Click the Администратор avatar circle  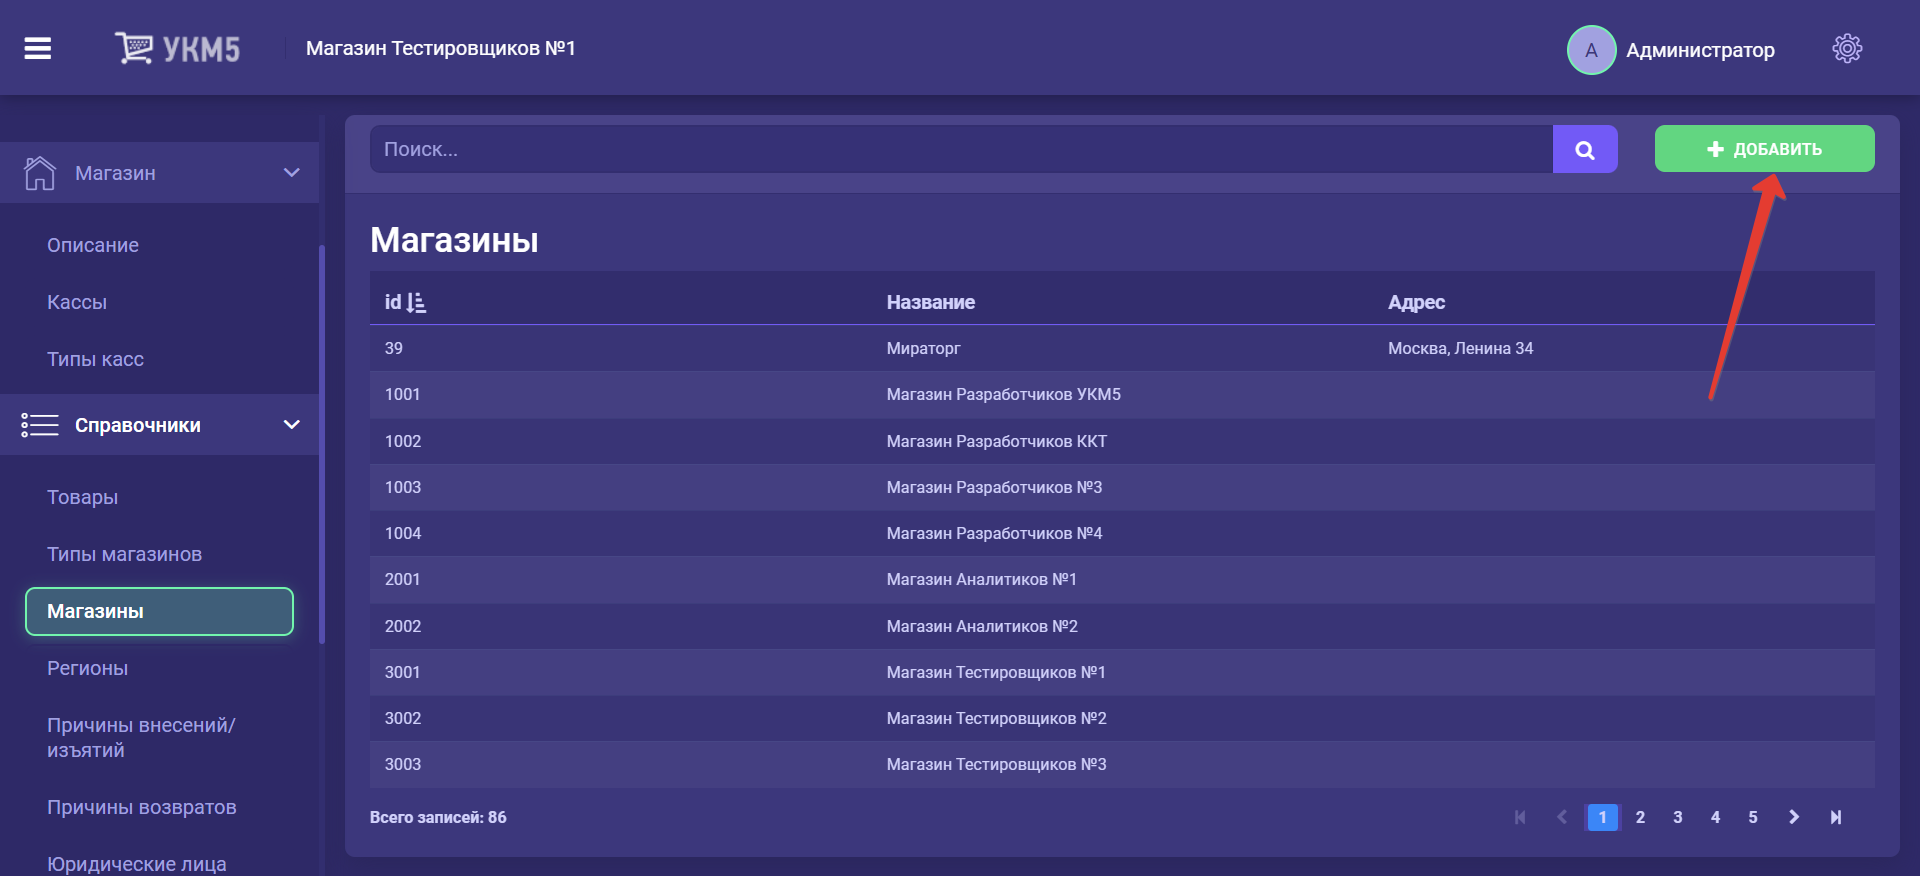1590,50
